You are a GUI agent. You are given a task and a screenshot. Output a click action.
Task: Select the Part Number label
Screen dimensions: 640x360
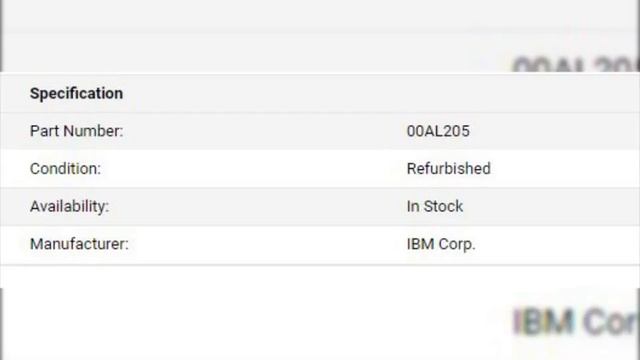point(76,131)
